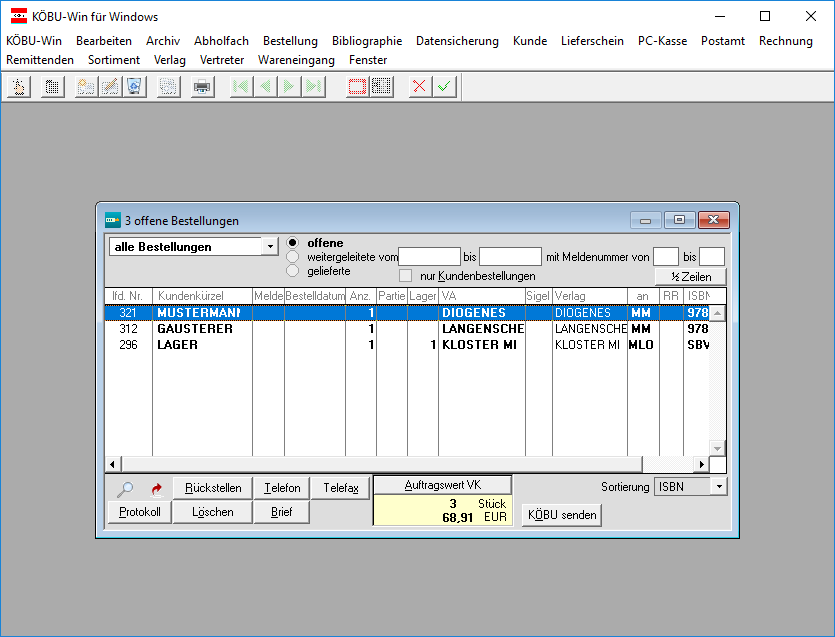Click the recycle bin delete toolbar icon
Image resolution: width=835 pixels, height=637 pixels.
point(135,86)
